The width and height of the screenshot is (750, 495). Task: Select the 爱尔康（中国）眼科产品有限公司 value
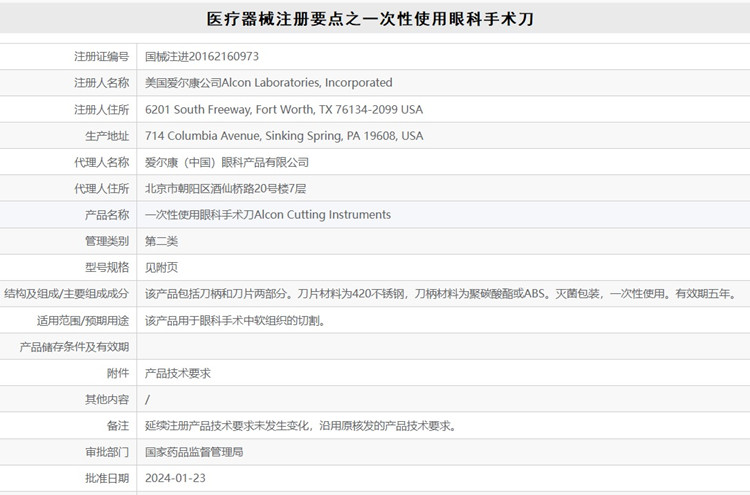tap(227, 162)
